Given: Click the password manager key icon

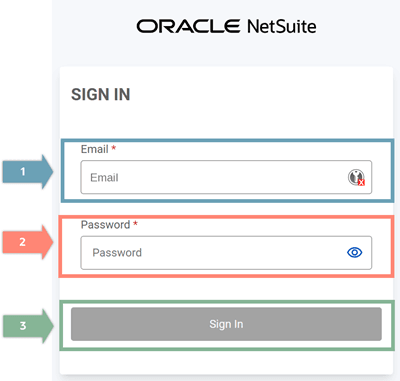Looking at the screenshot, I should point(356,177).
